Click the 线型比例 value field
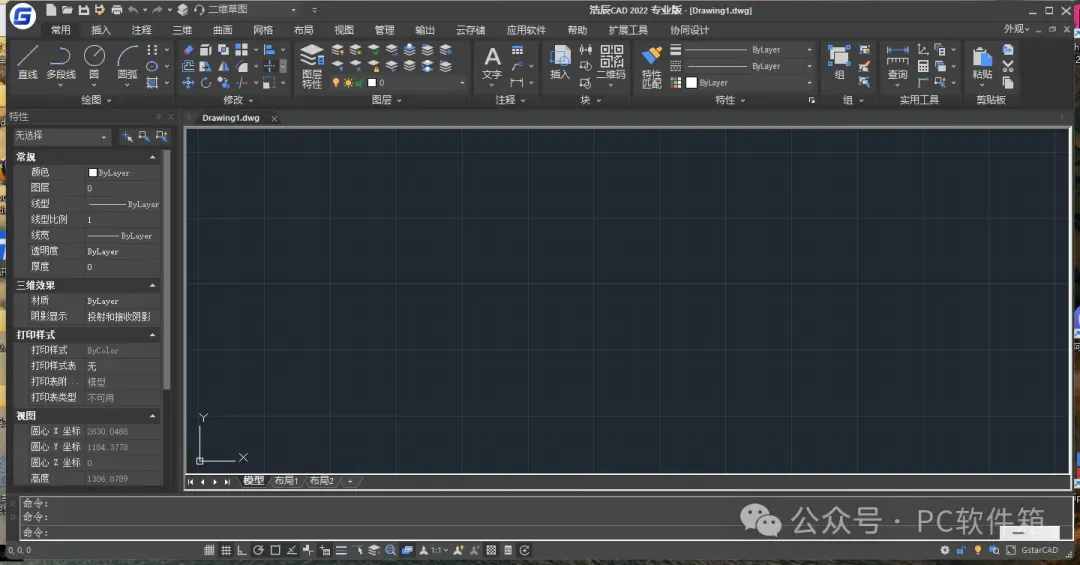 click(123, 220)
